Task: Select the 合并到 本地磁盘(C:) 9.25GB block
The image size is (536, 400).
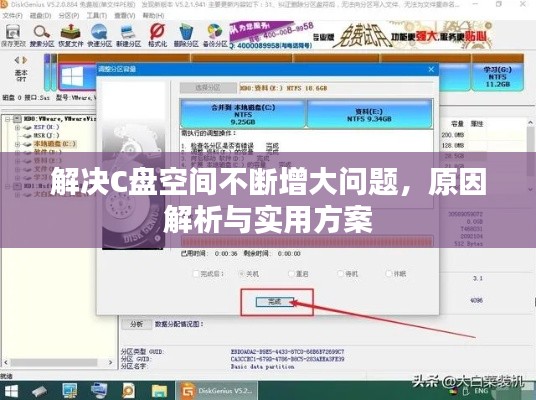Action: [x=243, y=114]
